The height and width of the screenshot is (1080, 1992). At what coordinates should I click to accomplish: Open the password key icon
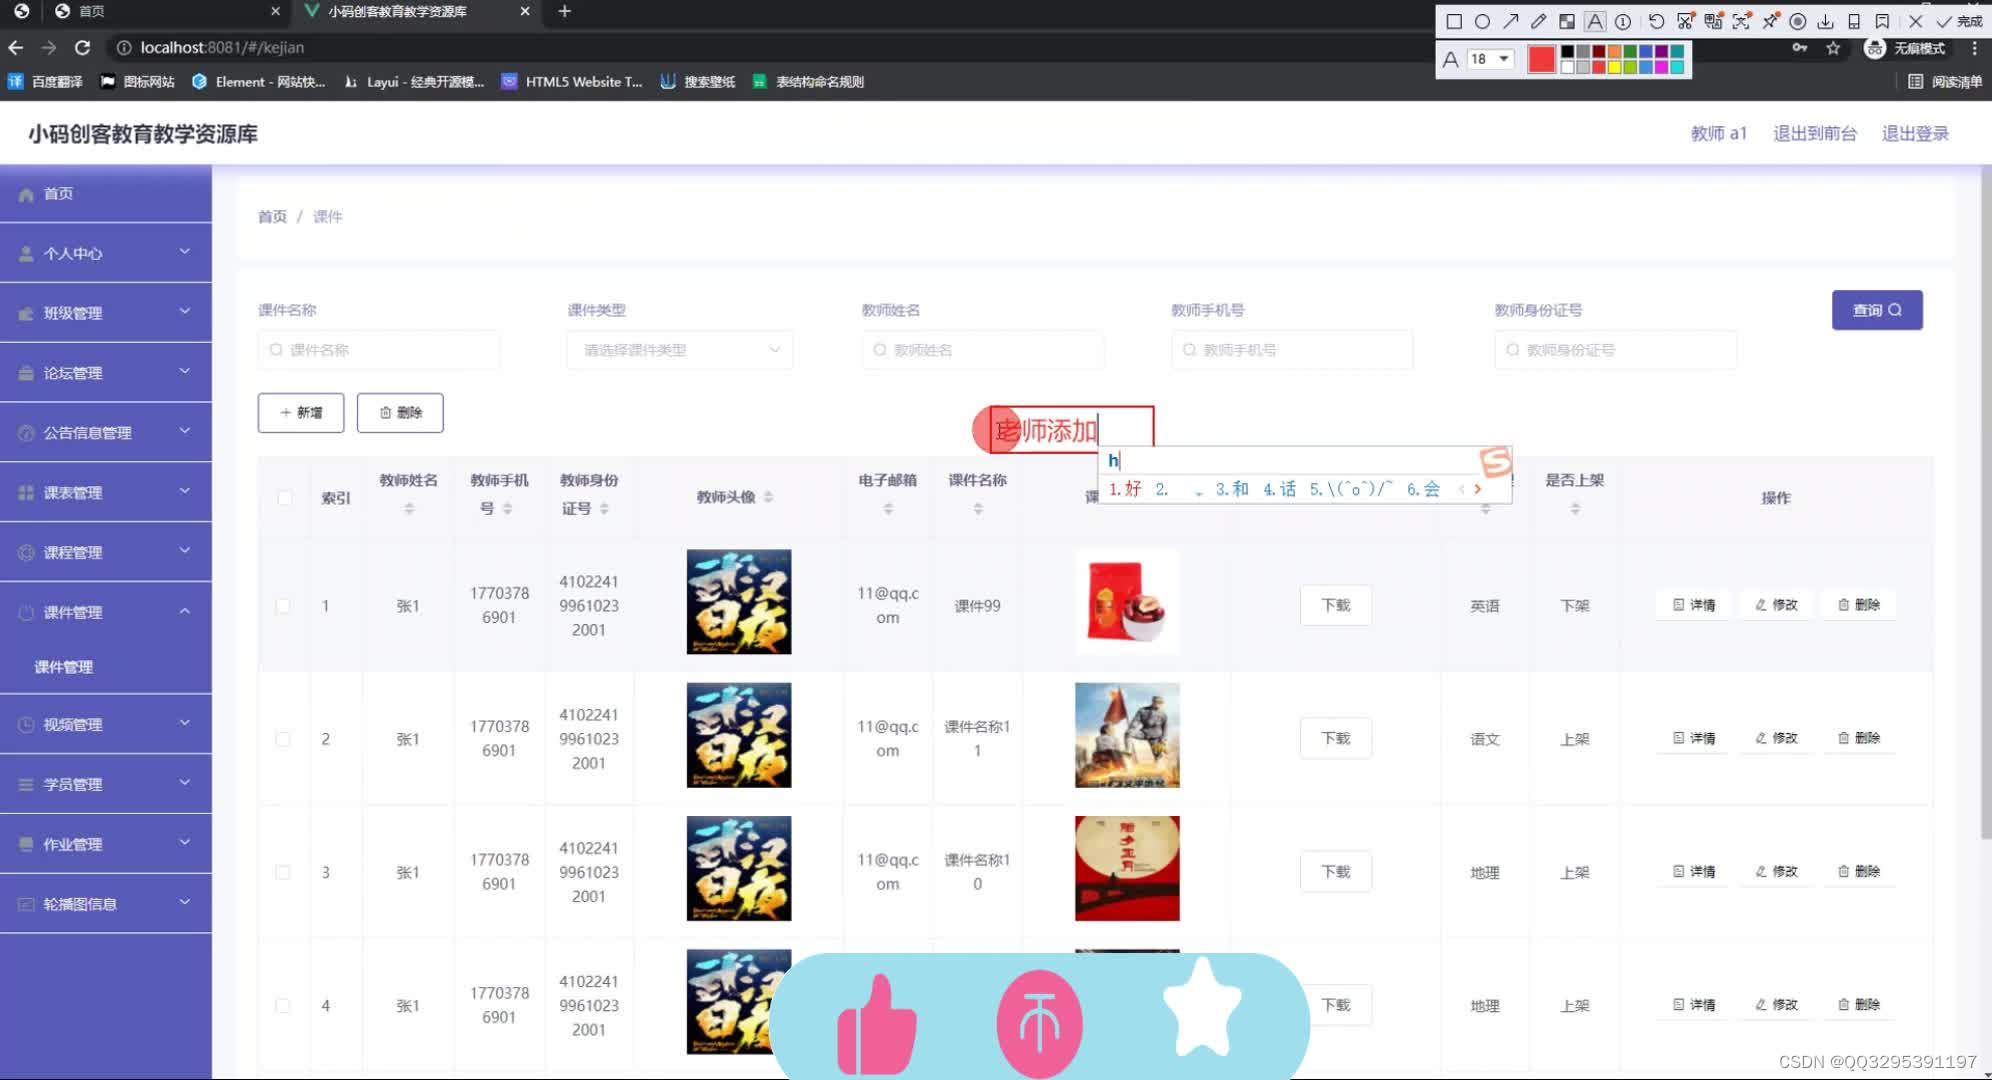(x=1800, y=48)
